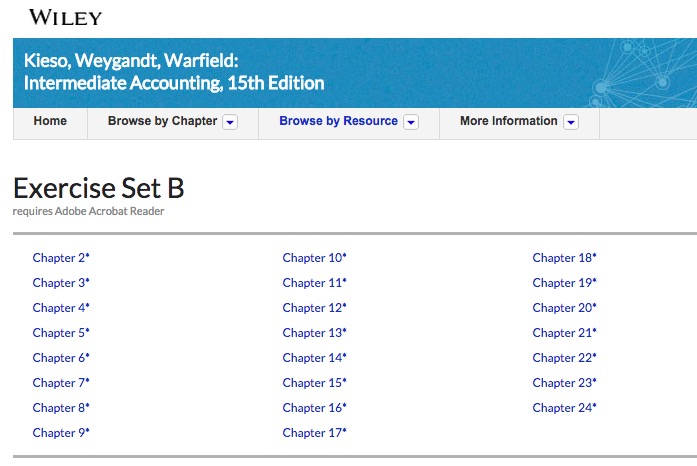Open the Browse by Chapter menu
The height and width of the screenshot is (466, 697).
[162, 121]
